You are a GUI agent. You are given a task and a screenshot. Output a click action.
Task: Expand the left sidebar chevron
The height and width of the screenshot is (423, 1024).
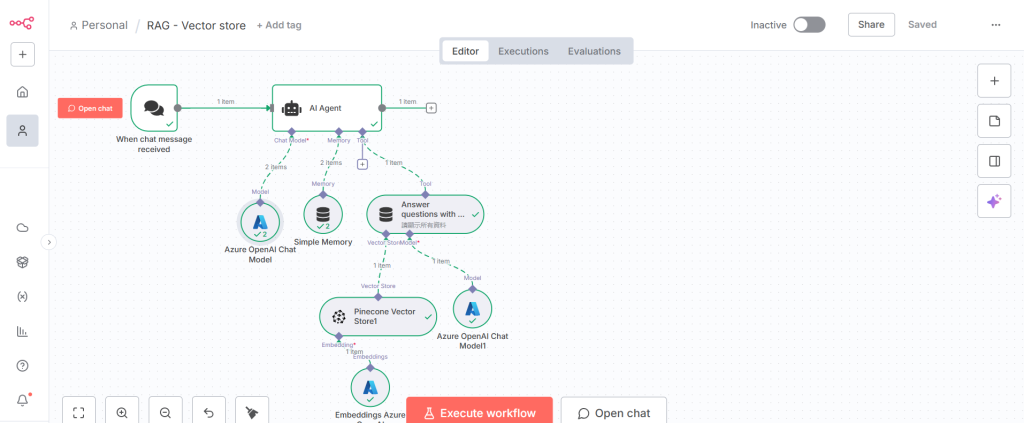click(x=49, y=241)
